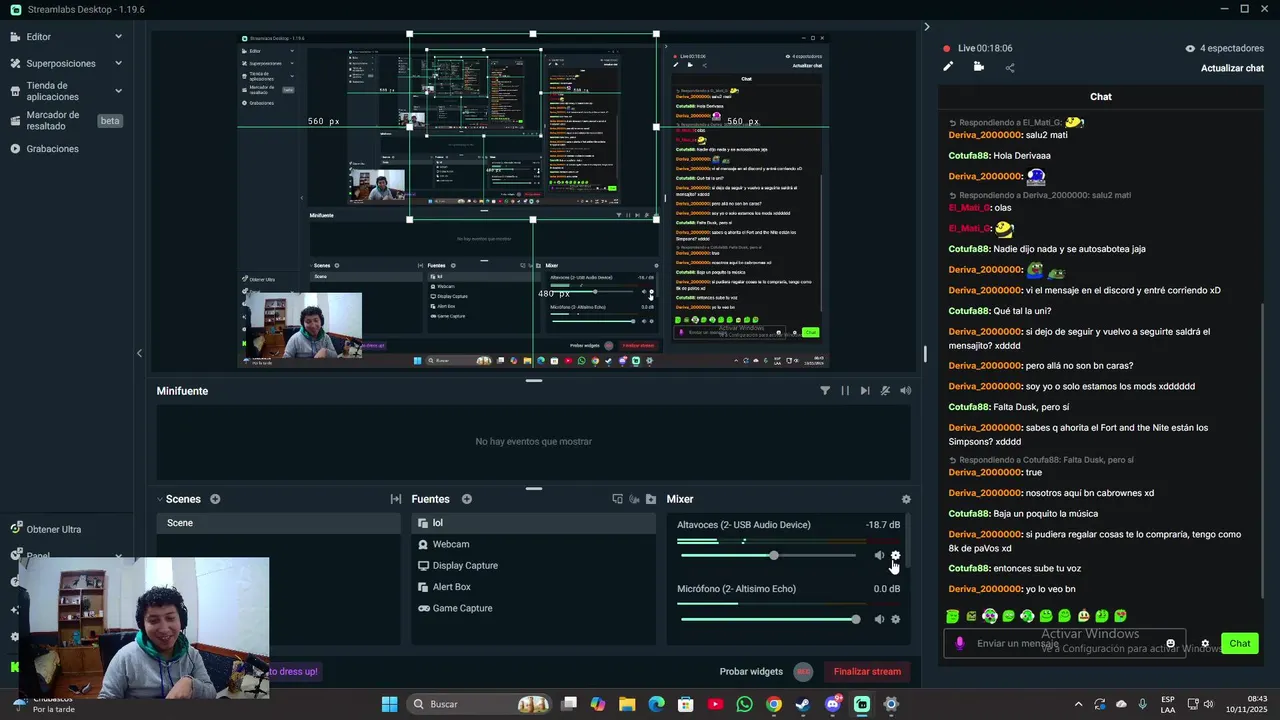Open the Micrófono source settings gear
The height and width of the screenshot is (720, 1280).
pyautogui.click(x=895, y=619)
